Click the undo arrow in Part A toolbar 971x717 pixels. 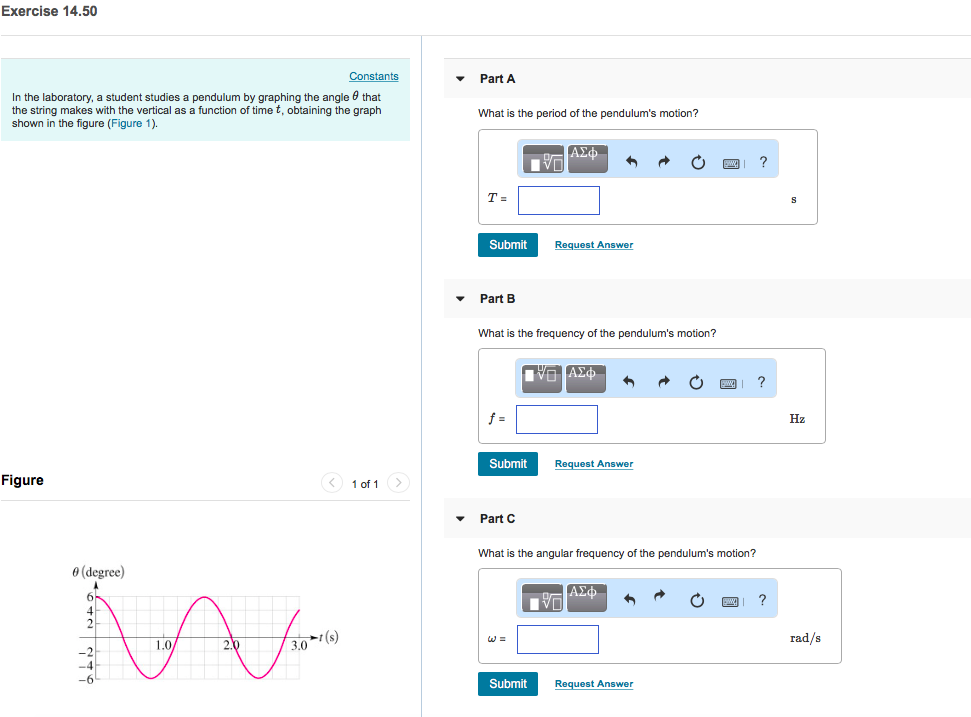631,159
